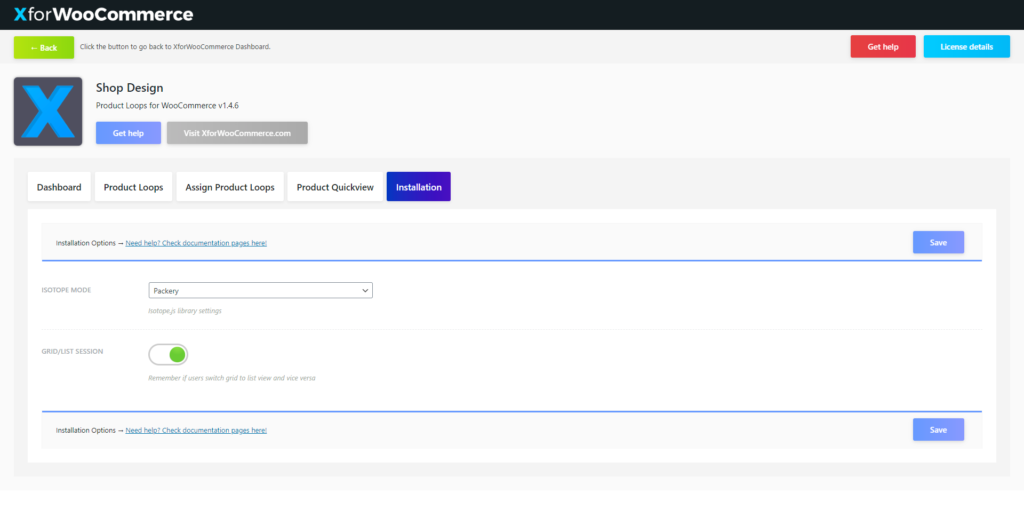The image size is (1024, 525).
Task: Click the blue Get help button under Shop Design
Action: pyautogui.click(x=128, y=133)
